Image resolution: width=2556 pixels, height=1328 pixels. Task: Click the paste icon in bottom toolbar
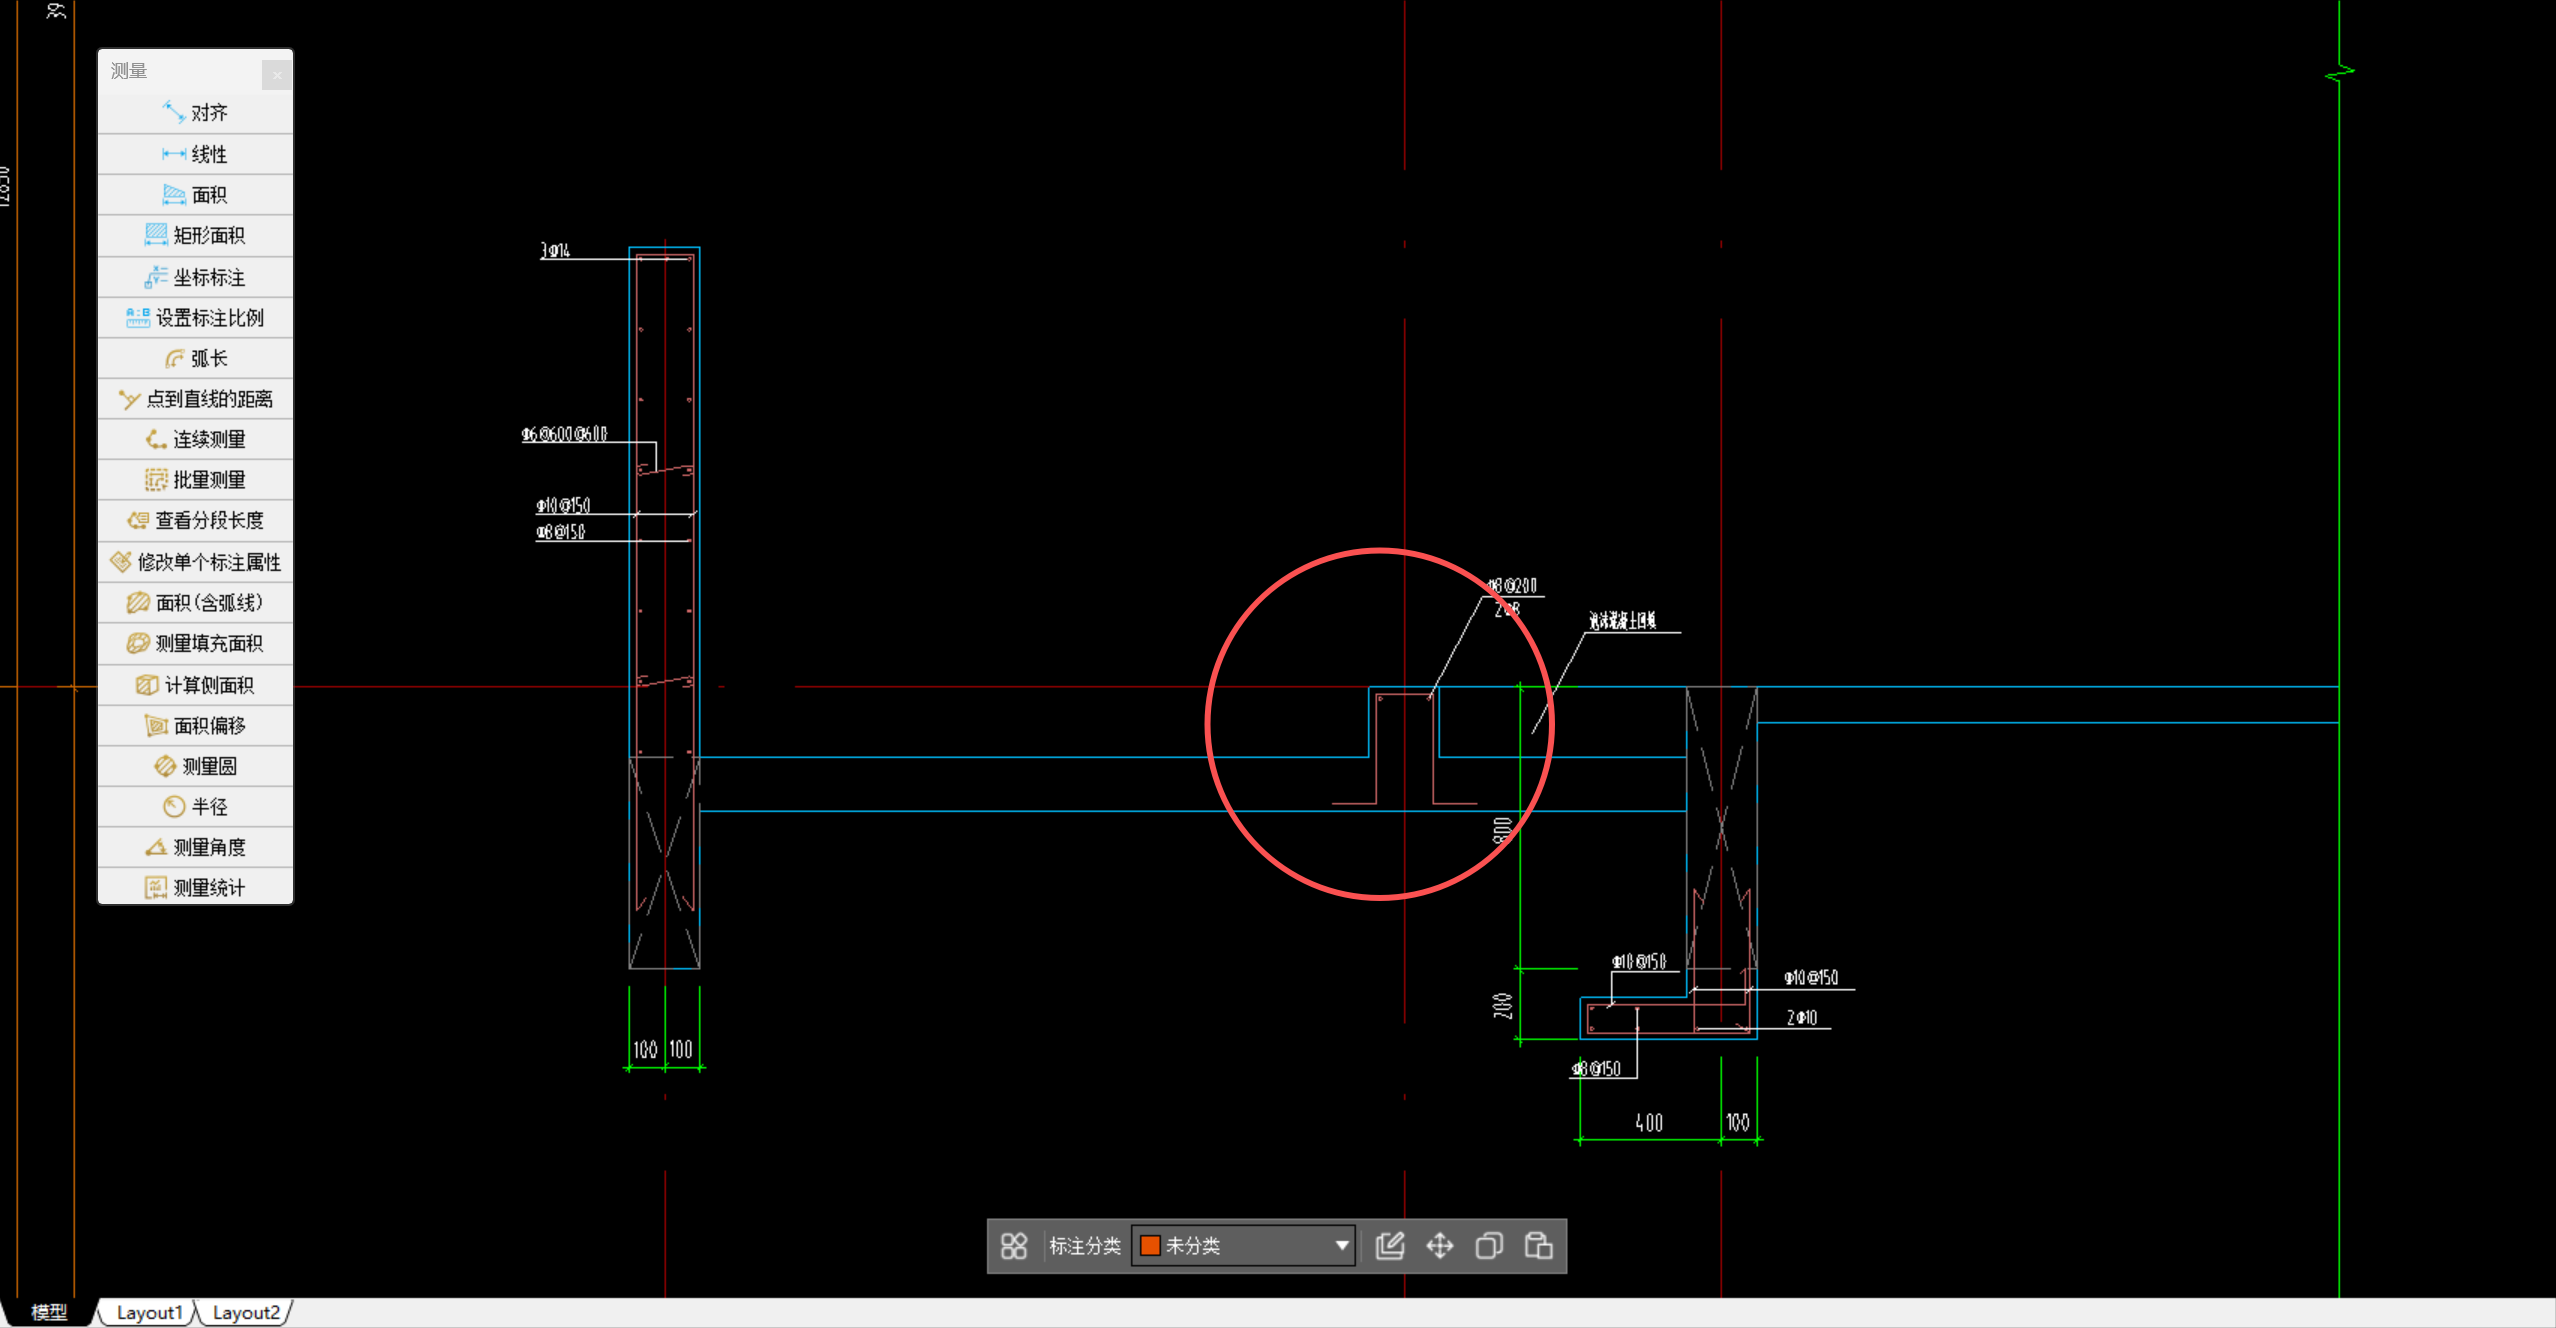[x=1538, y=1245]
